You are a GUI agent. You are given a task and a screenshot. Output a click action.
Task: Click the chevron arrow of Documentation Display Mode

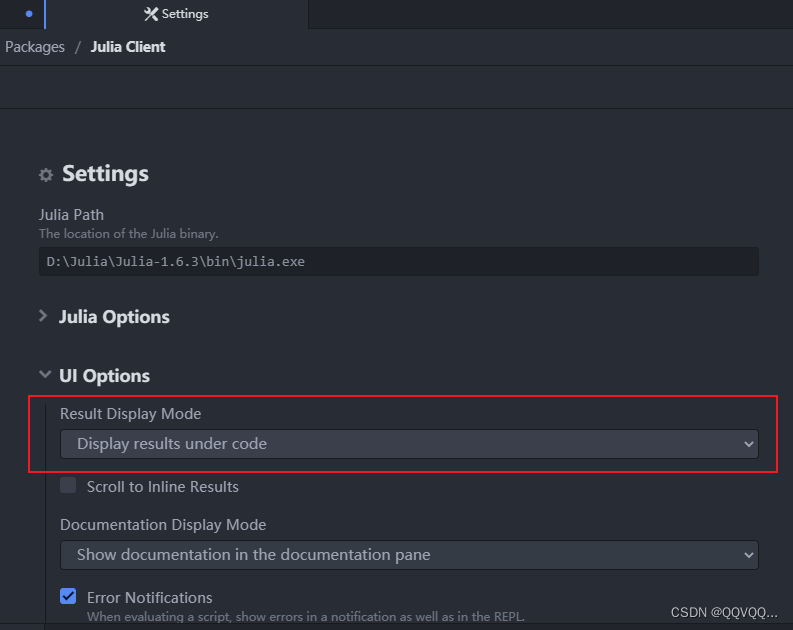click(749, 554)
